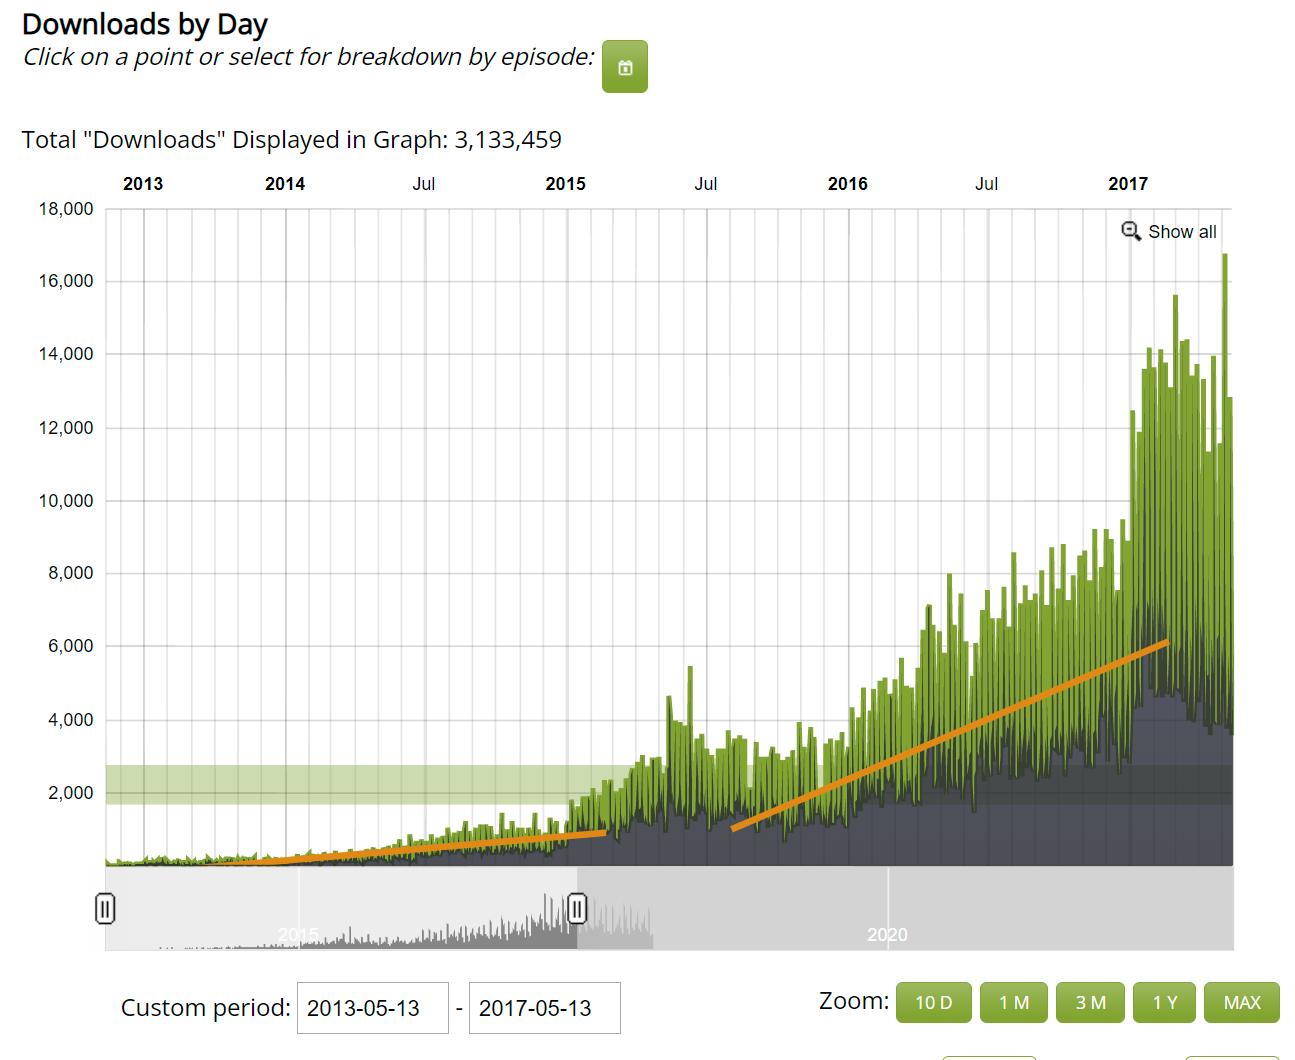Click the 2016 label on time axis
Image resolution: width=1295 pixels, height=1060 pixels.
click(848, 184)
